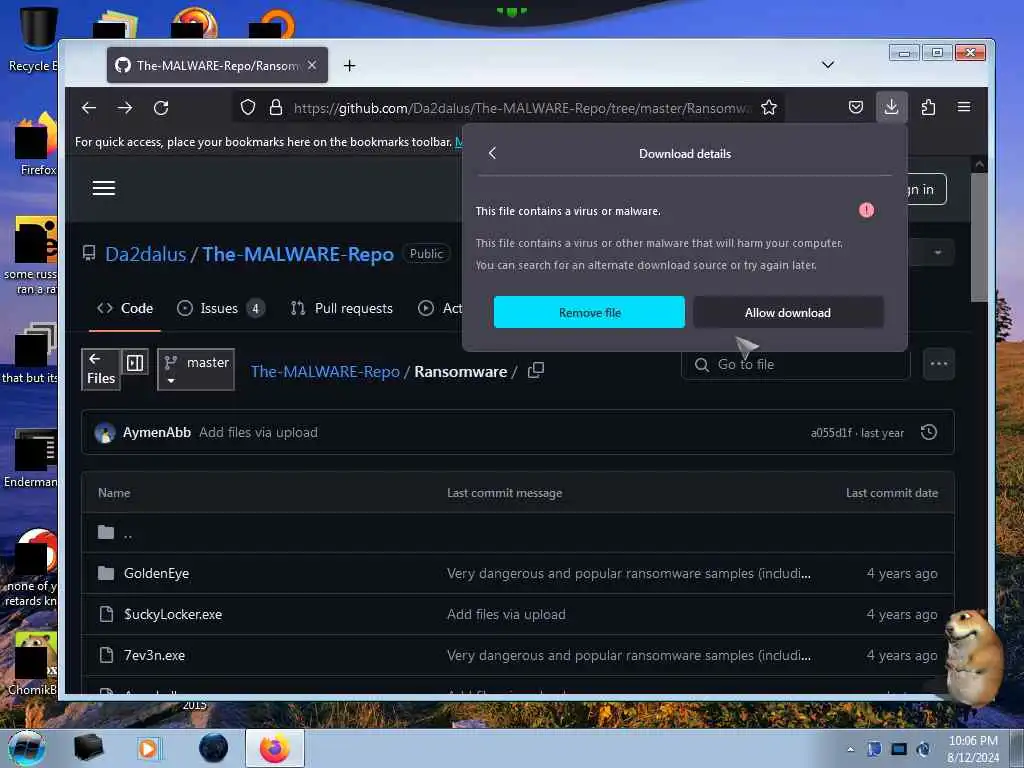
Task: Click the red malware warning icon
Action: pyautogui.click(x=866, y=210)
